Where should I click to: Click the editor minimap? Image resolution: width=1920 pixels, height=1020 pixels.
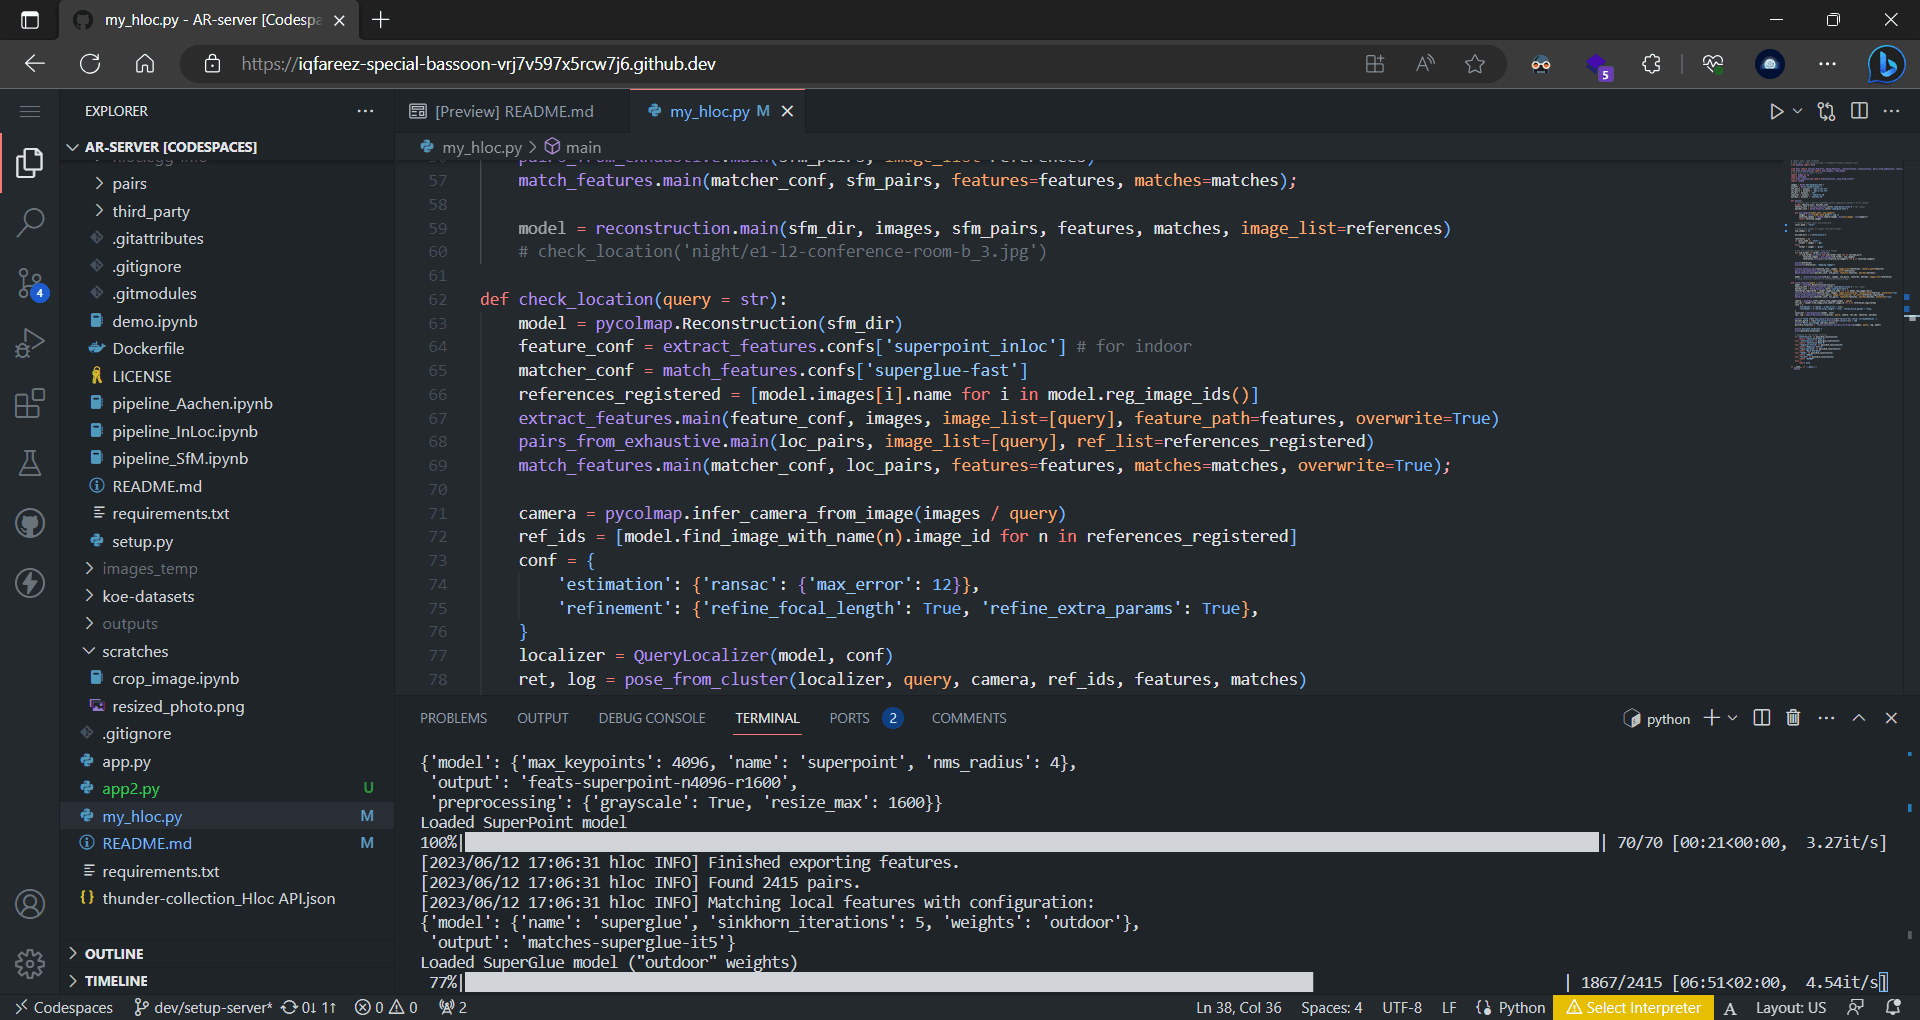tap(1845, 265)
